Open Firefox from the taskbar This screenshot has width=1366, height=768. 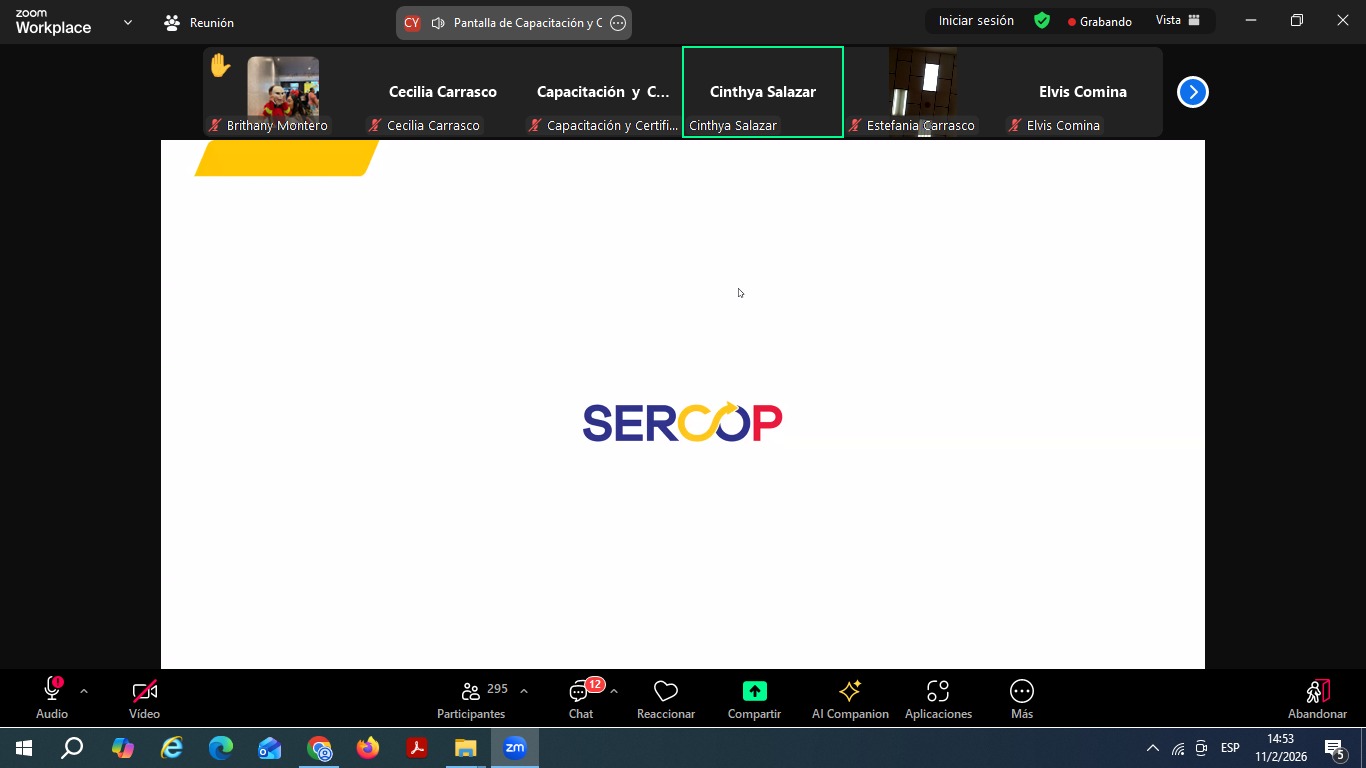coord(368,748)
